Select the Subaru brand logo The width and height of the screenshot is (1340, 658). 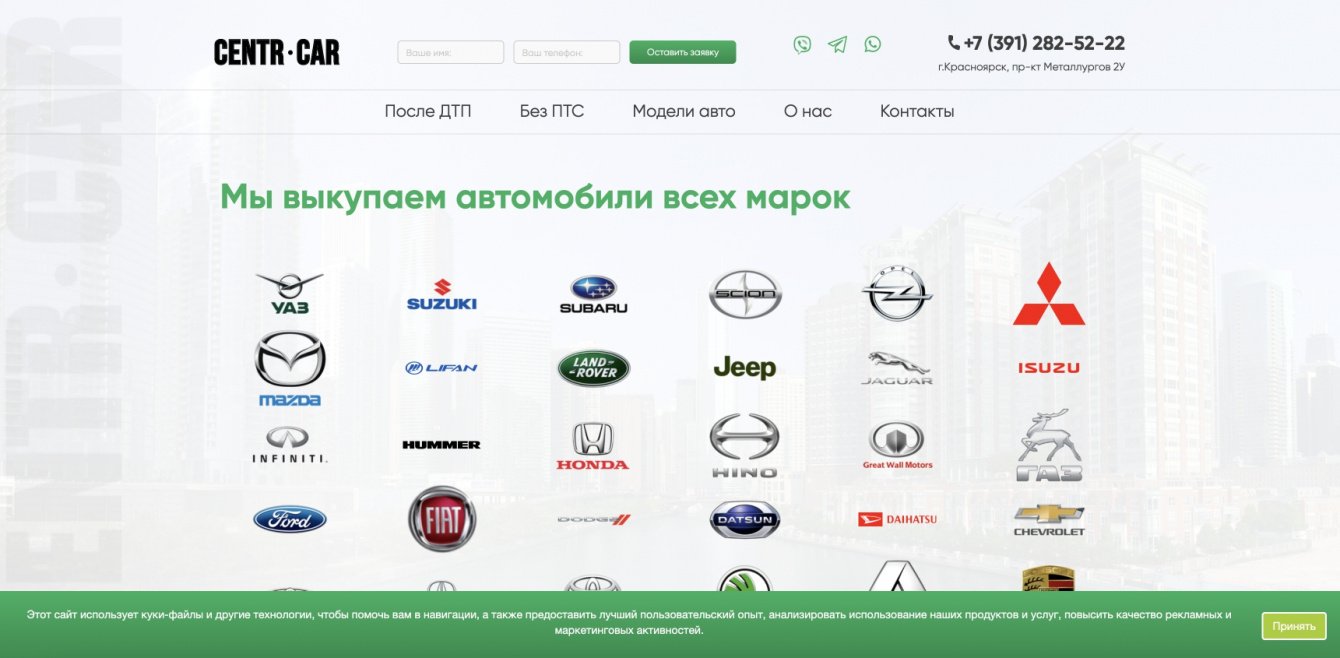[x=593, y=295]
